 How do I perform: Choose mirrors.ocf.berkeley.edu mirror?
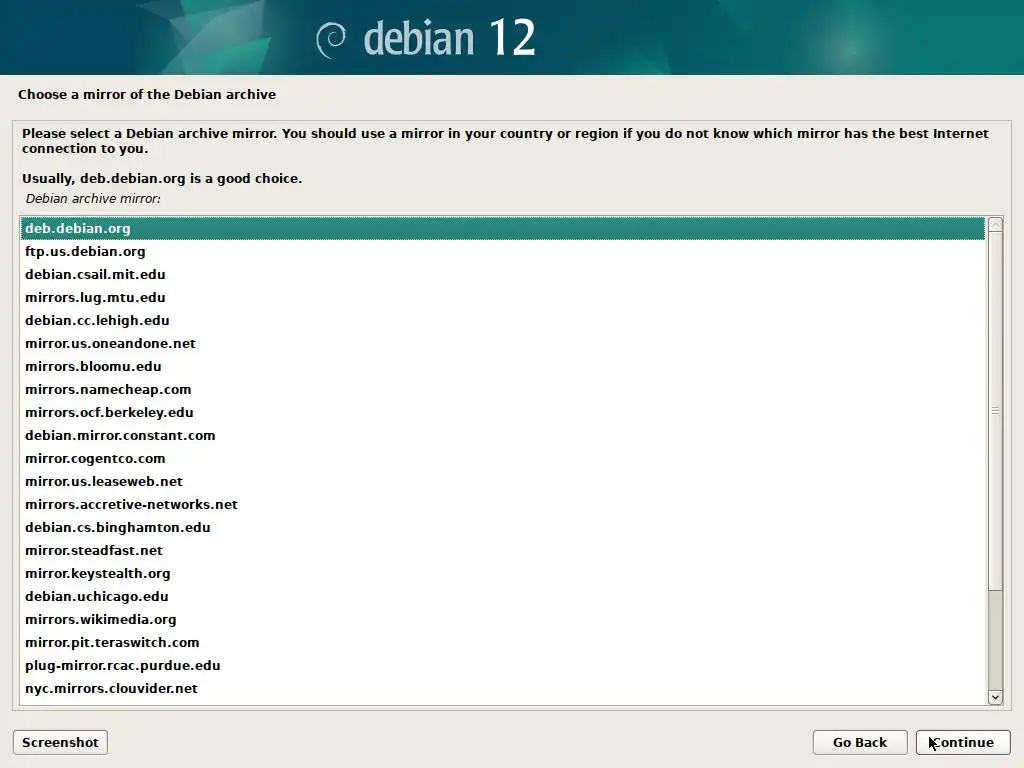[x=502, y=412]
